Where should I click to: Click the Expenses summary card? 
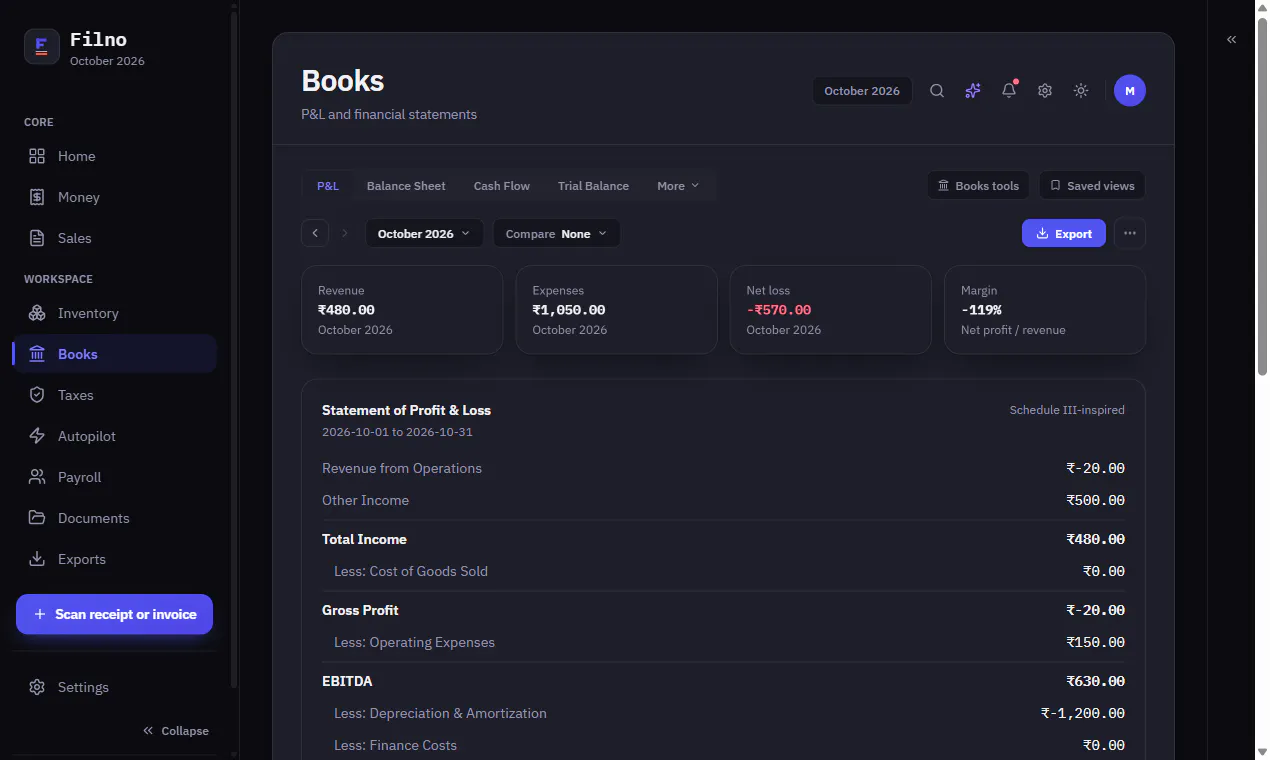[616, 310]
